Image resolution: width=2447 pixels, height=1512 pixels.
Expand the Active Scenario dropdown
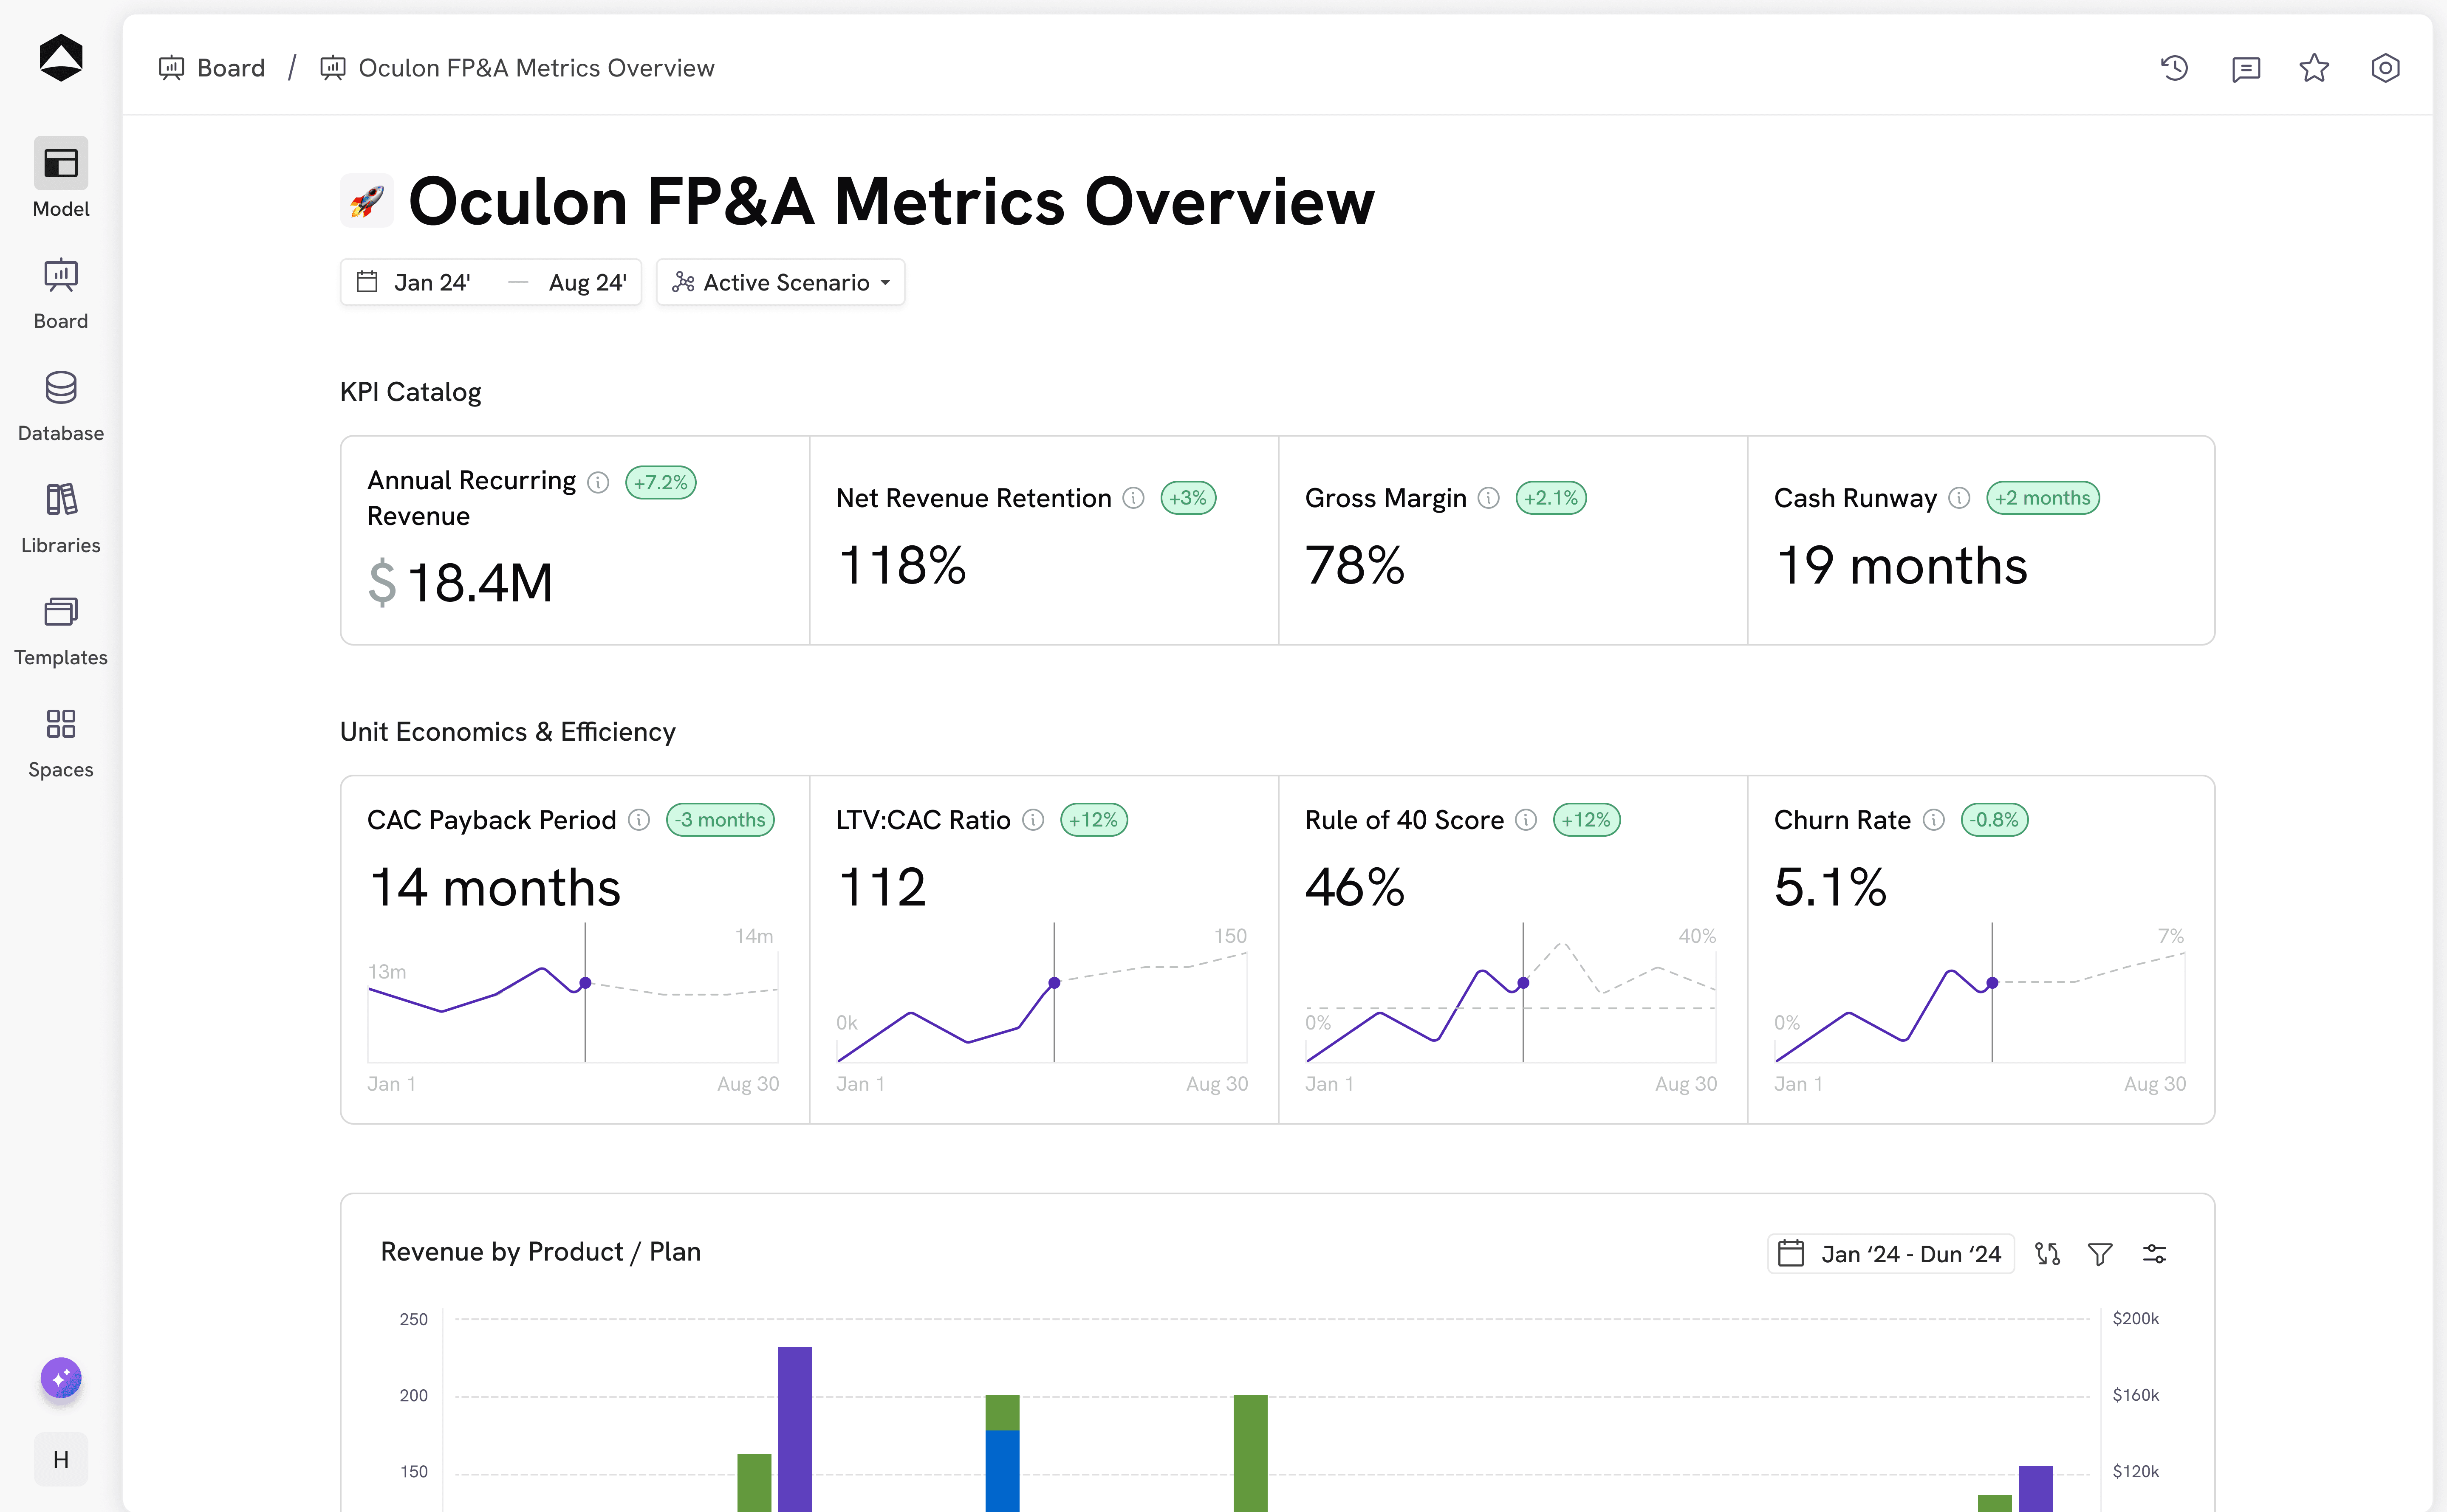coord(780,282)
